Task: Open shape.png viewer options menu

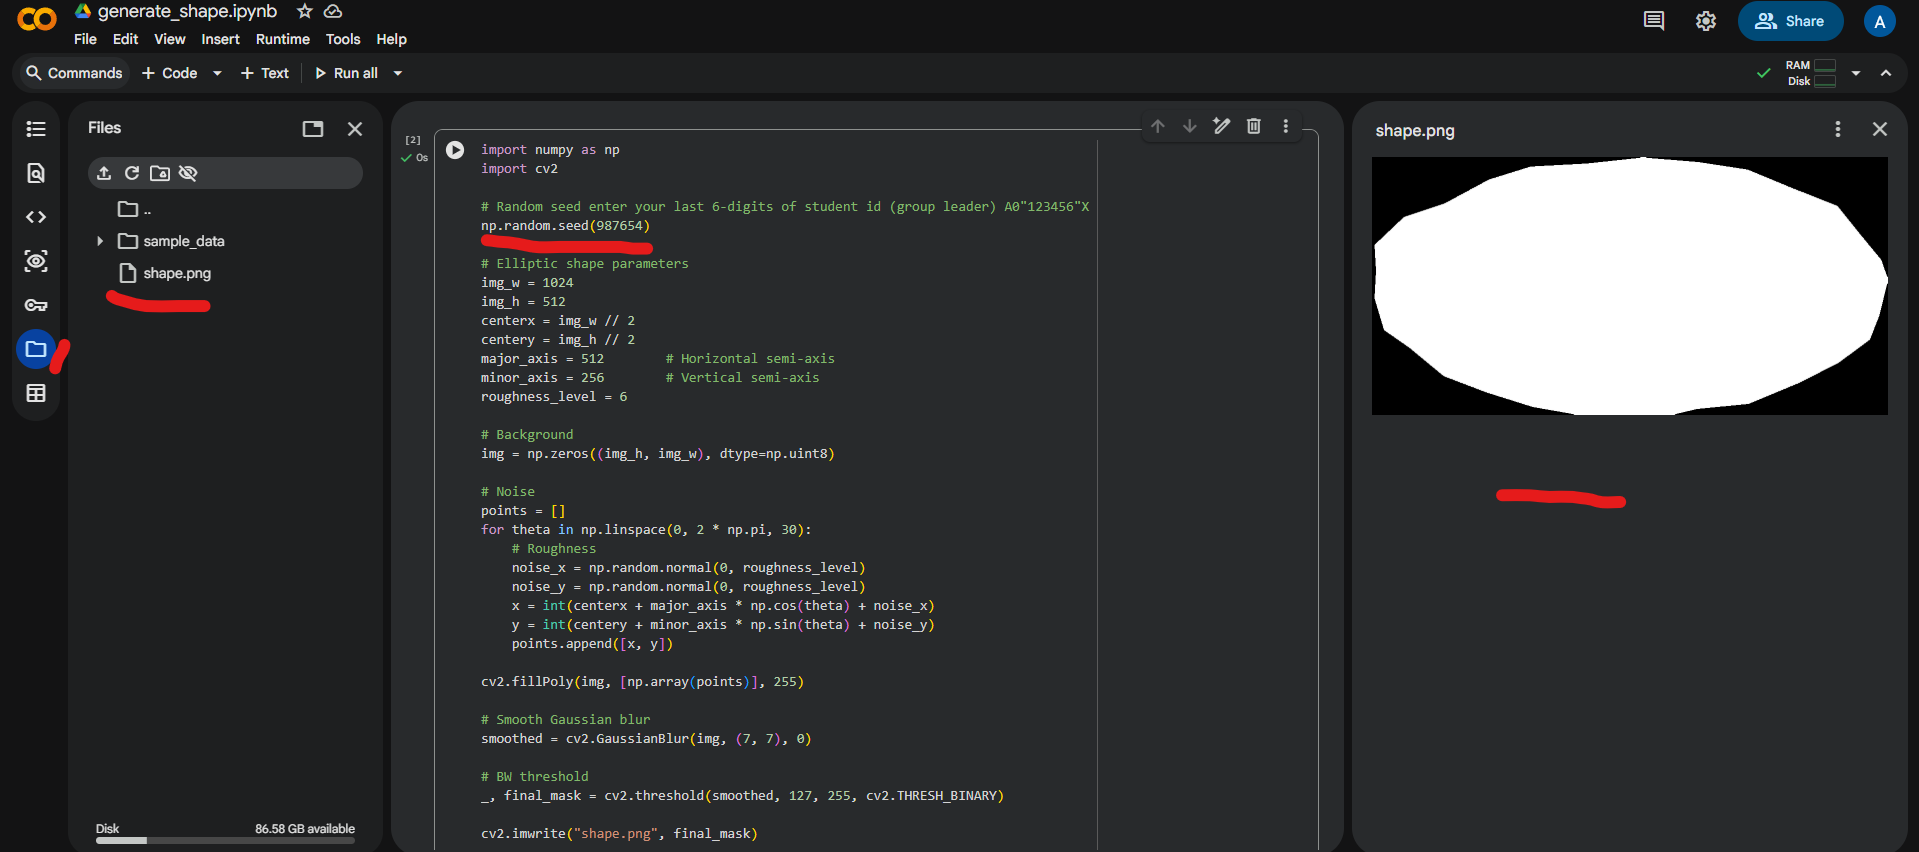Action: 1837,129
